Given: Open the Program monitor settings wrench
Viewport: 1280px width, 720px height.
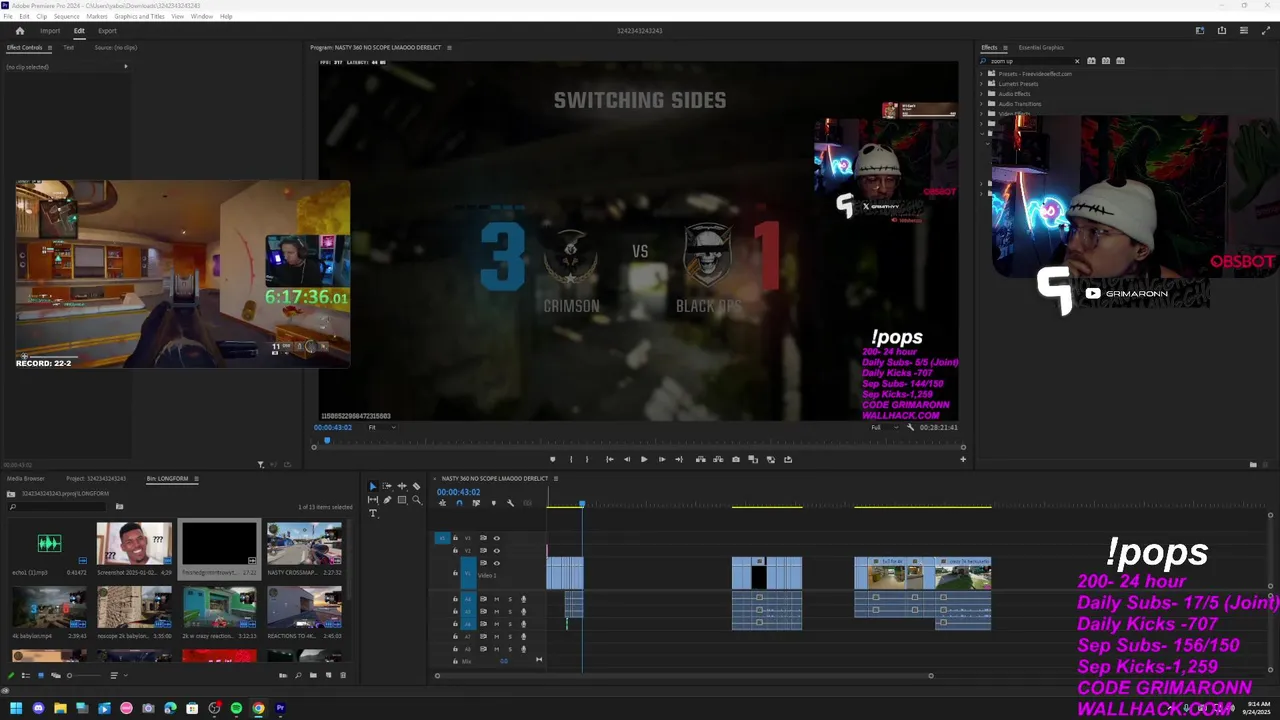Looking at the screenshot, I should pyautogui.click(x=910, y=427).
